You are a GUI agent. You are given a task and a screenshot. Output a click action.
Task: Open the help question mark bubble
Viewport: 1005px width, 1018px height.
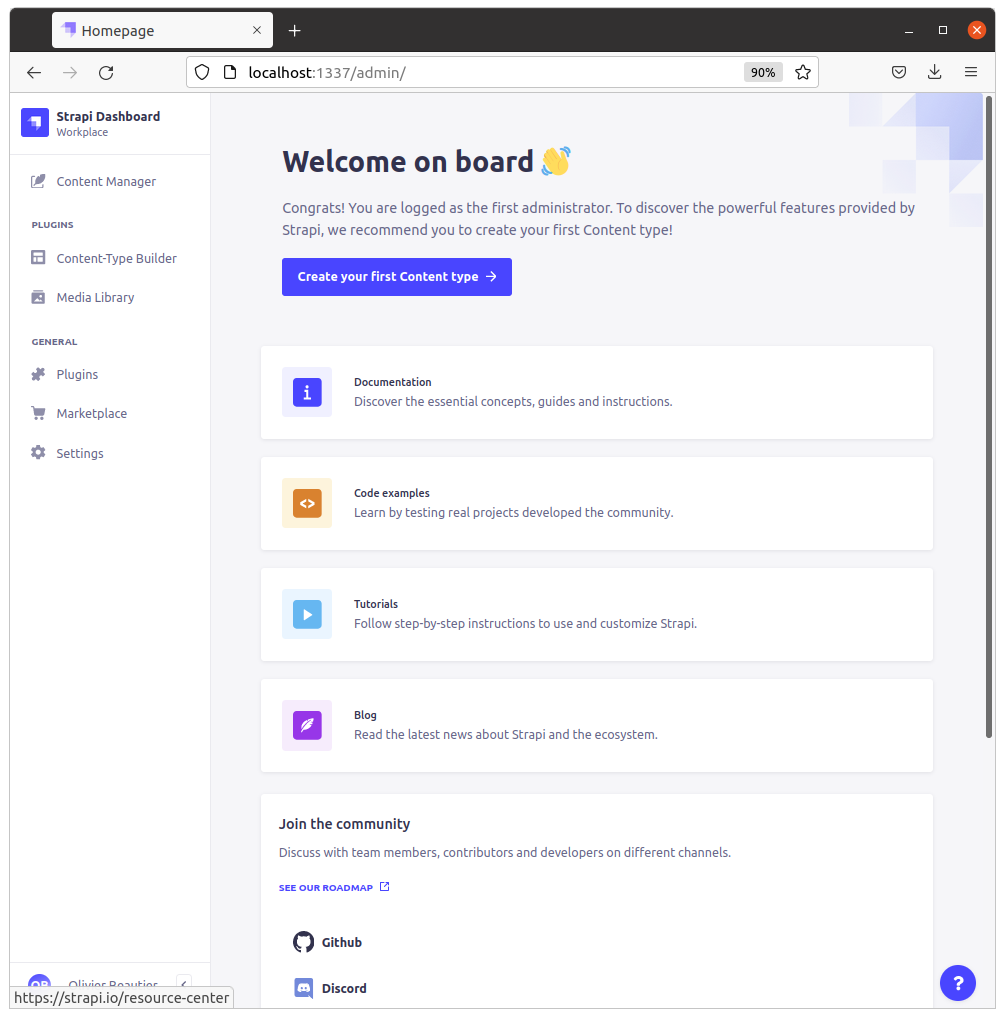click(x=957, y=983)
